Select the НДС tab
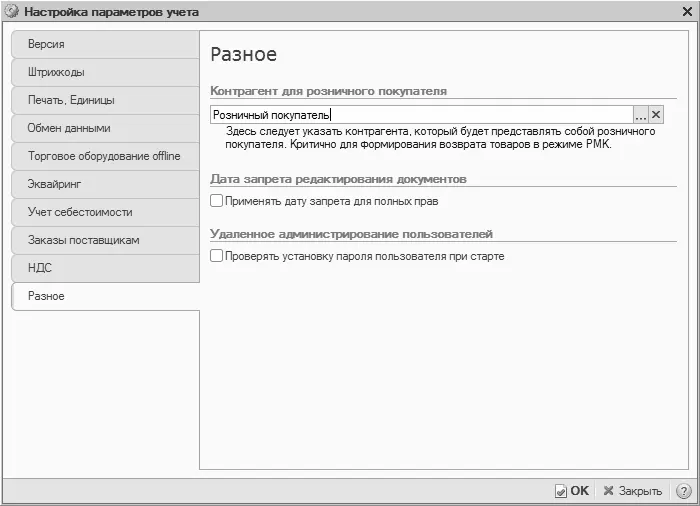The image size is (700, 506). pyautogui.click(x=105, y=268)
